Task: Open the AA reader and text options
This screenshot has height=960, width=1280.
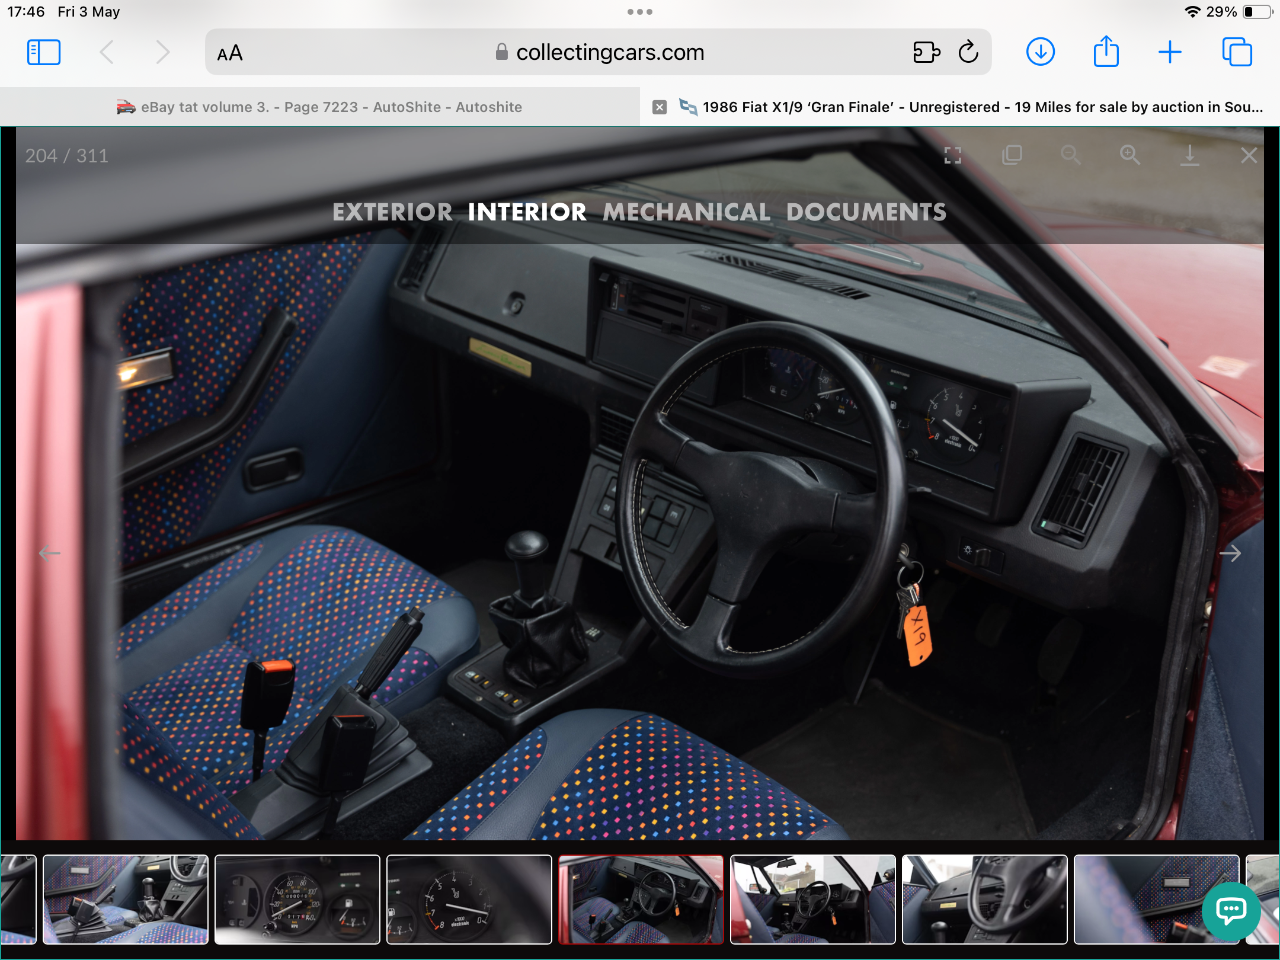Action: [230, 53]
